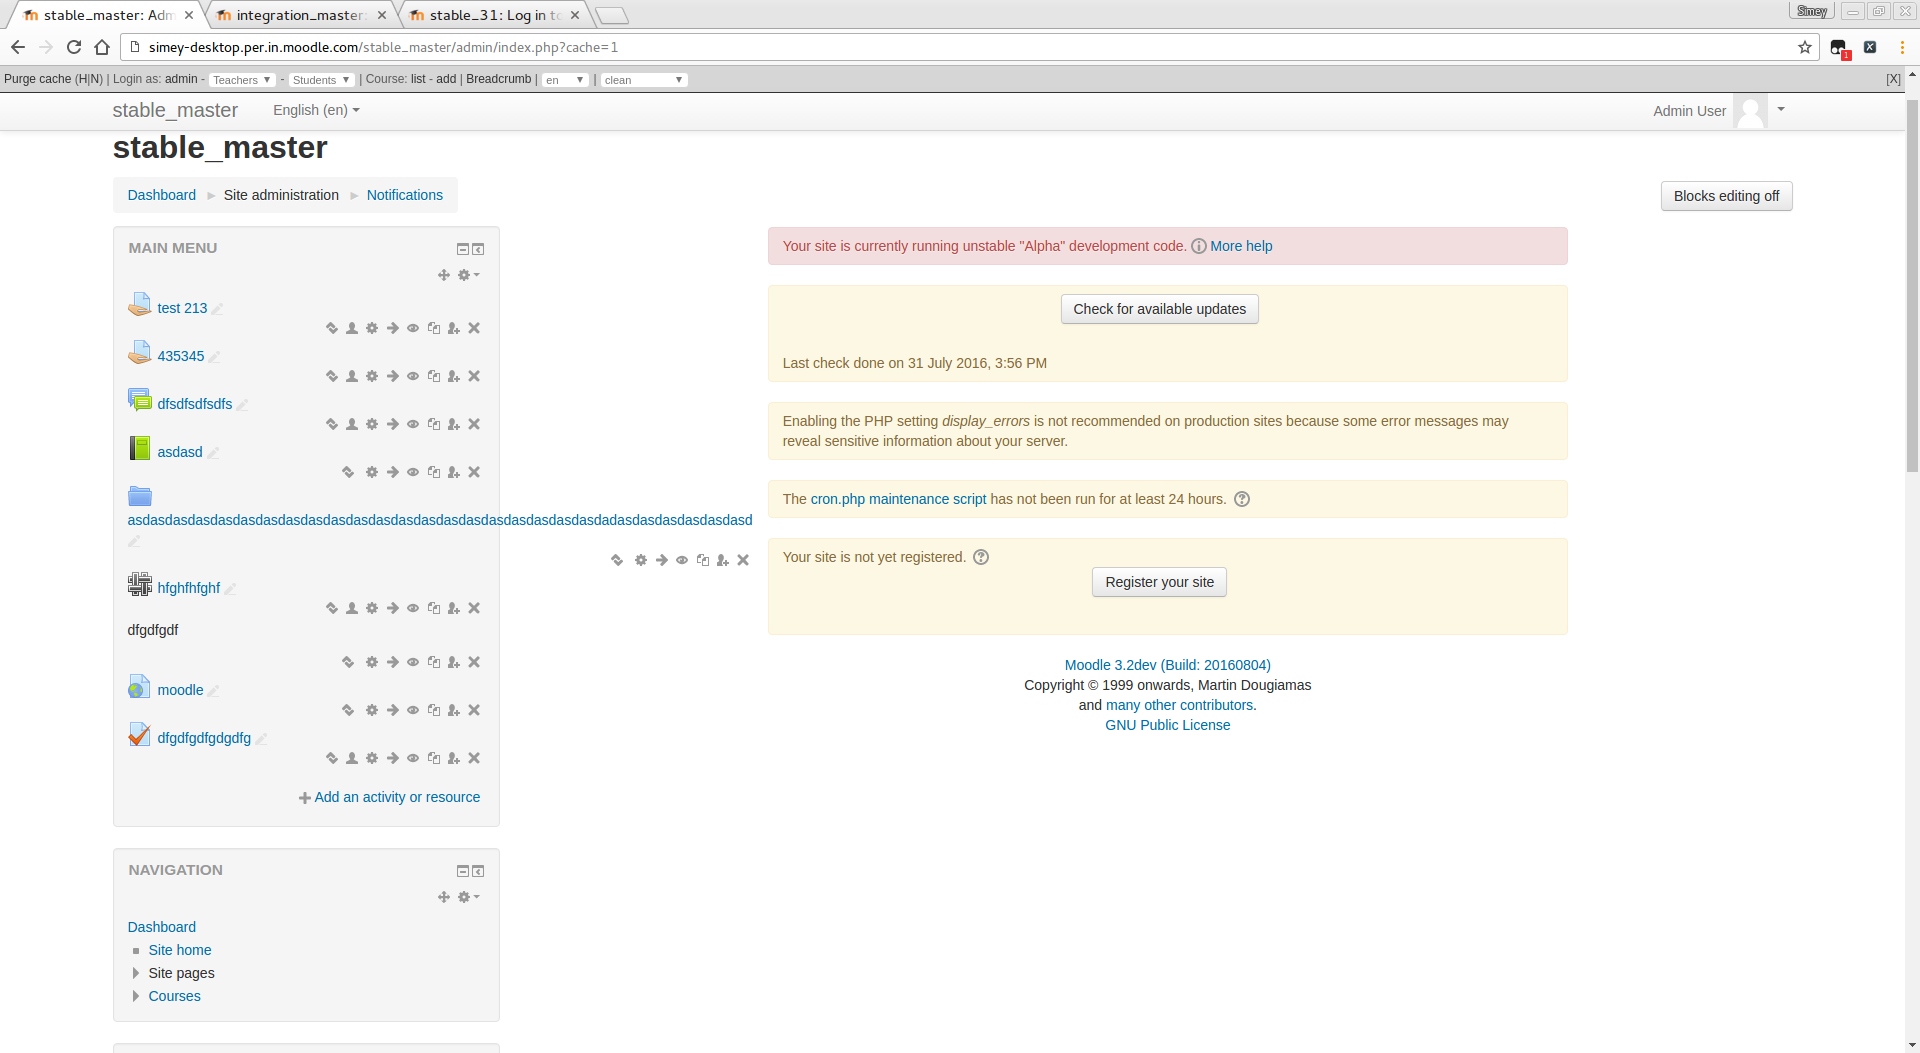Click group mode icon for hfghfhfghf
The image size is (1920, 1053).
tap(352, 608)
